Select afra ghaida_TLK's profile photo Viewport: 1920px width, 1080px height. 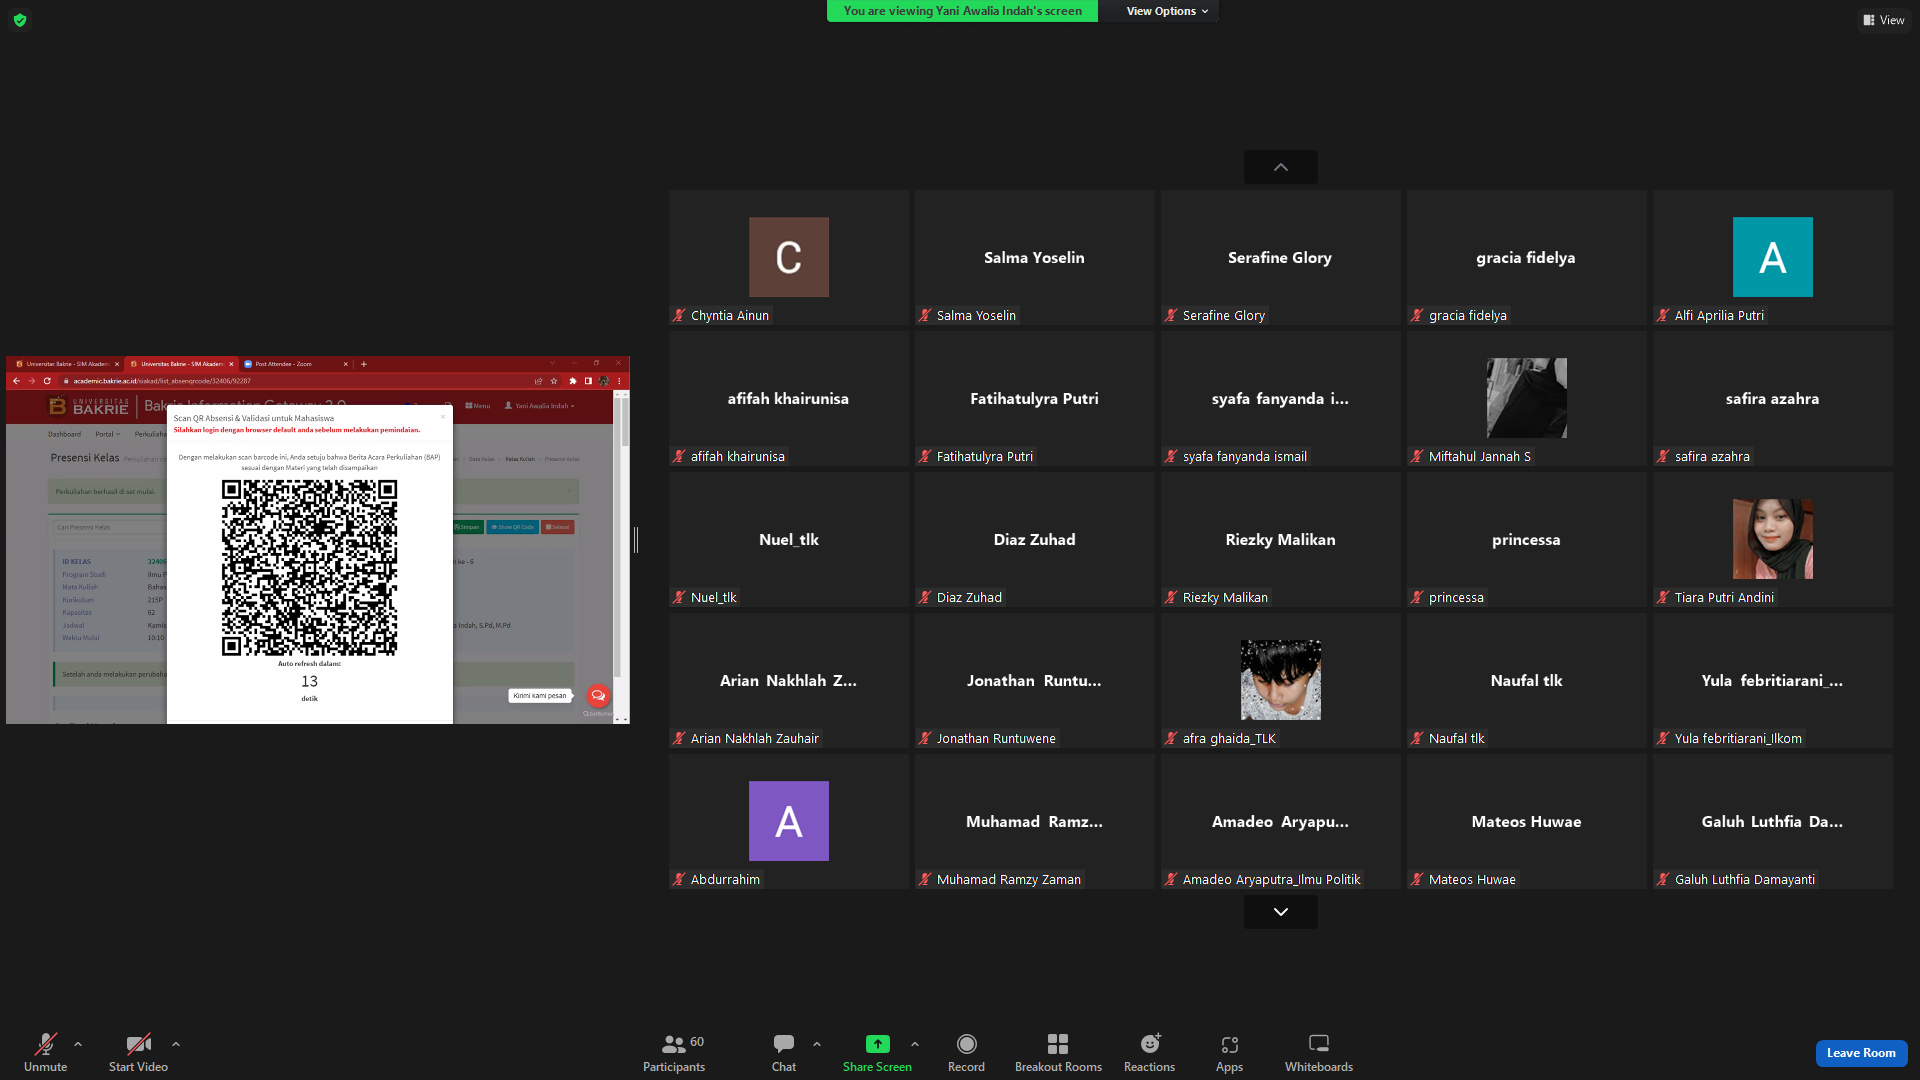coord(1280,680)
